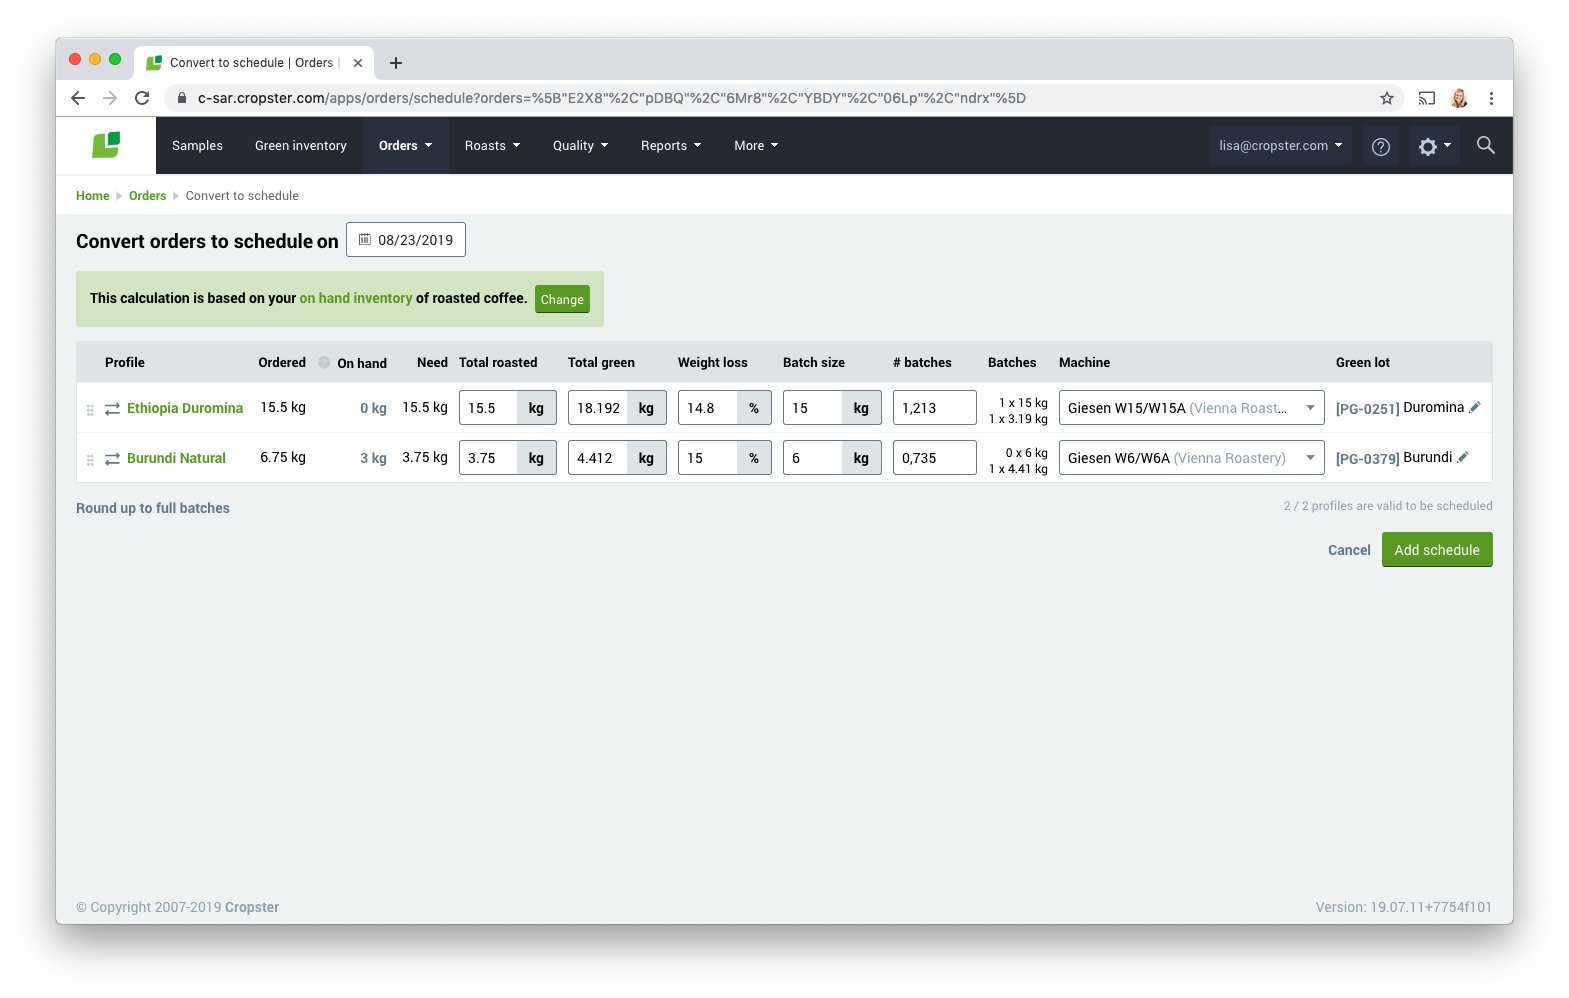Open the Reports dropdown menu
This screenshot has width=1569, height=998.
pos(671,145)
